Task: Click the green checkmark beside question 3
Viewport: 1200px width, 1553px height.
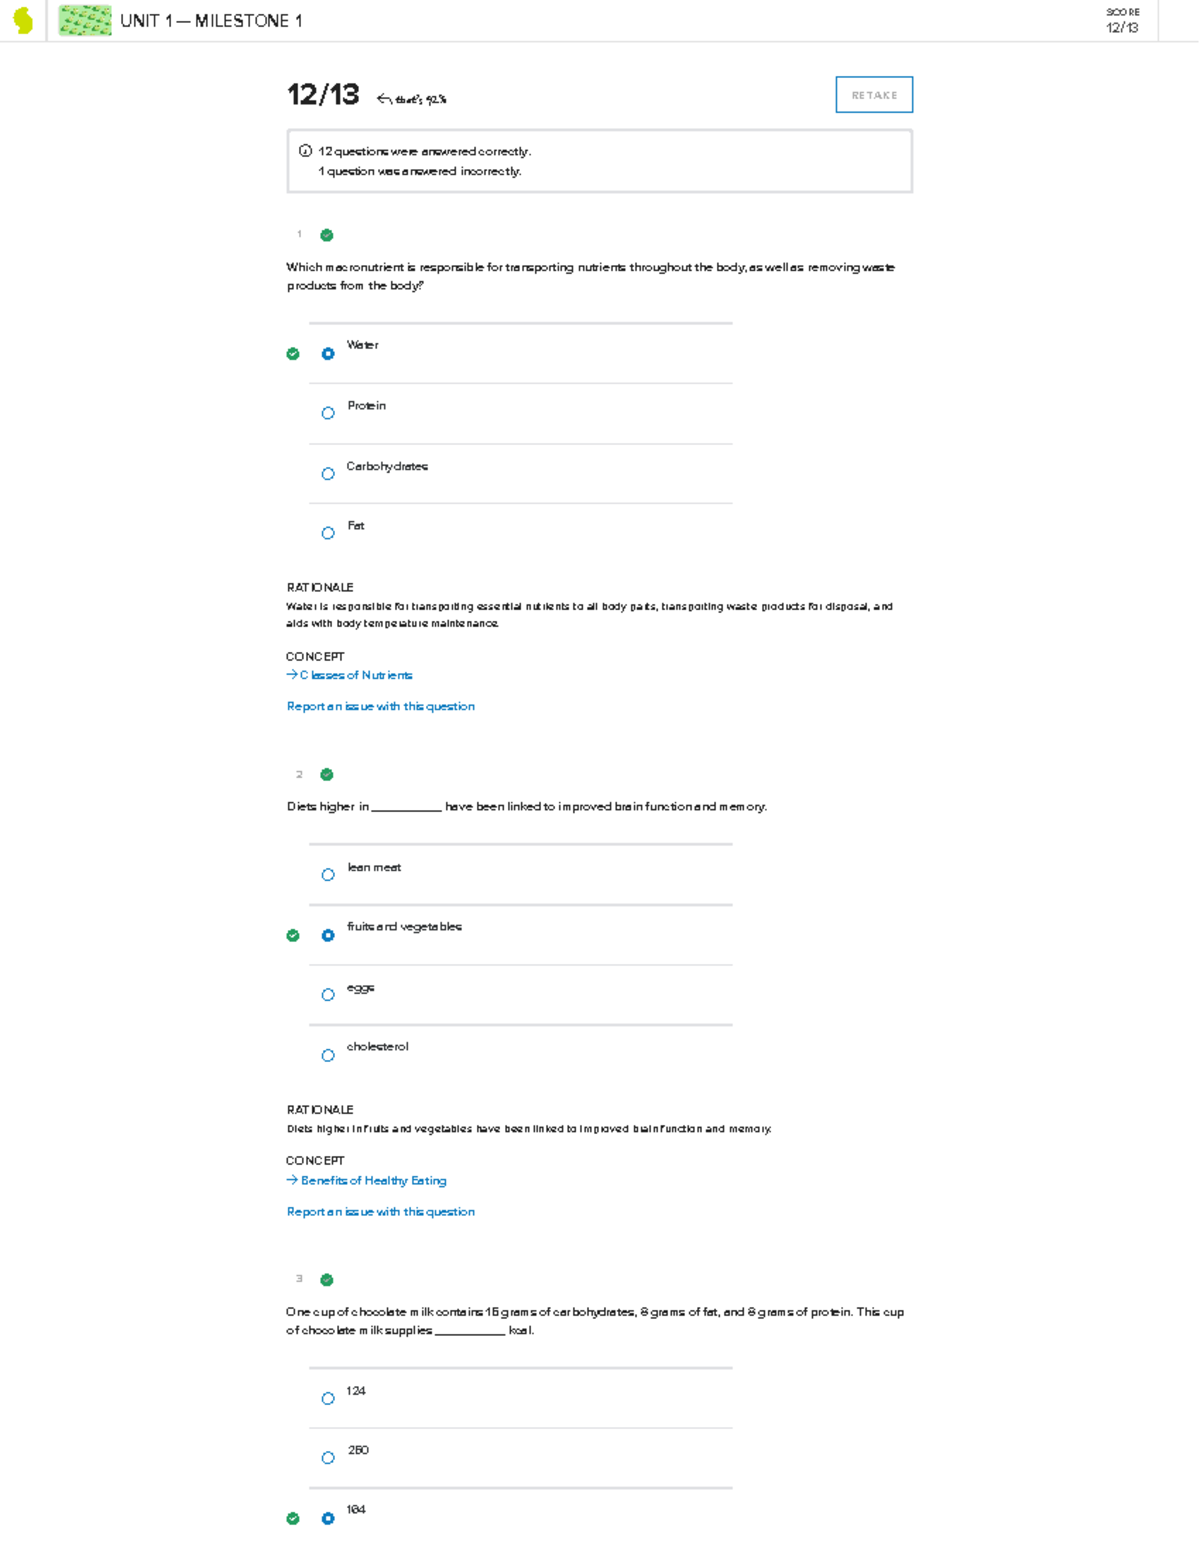Action: (325, 1278)
